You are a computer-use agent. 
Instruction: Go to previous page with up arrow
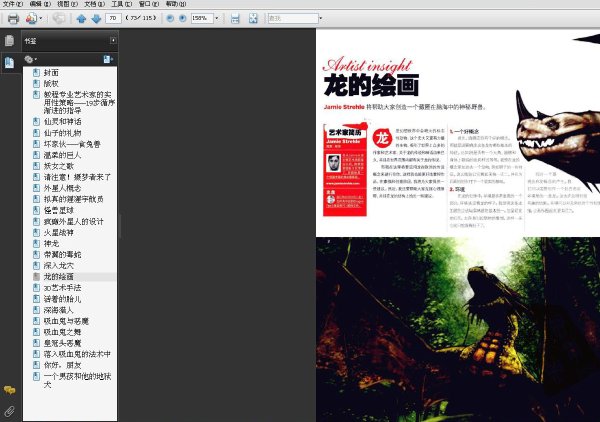pyautogui.click(x=81, y=18)
